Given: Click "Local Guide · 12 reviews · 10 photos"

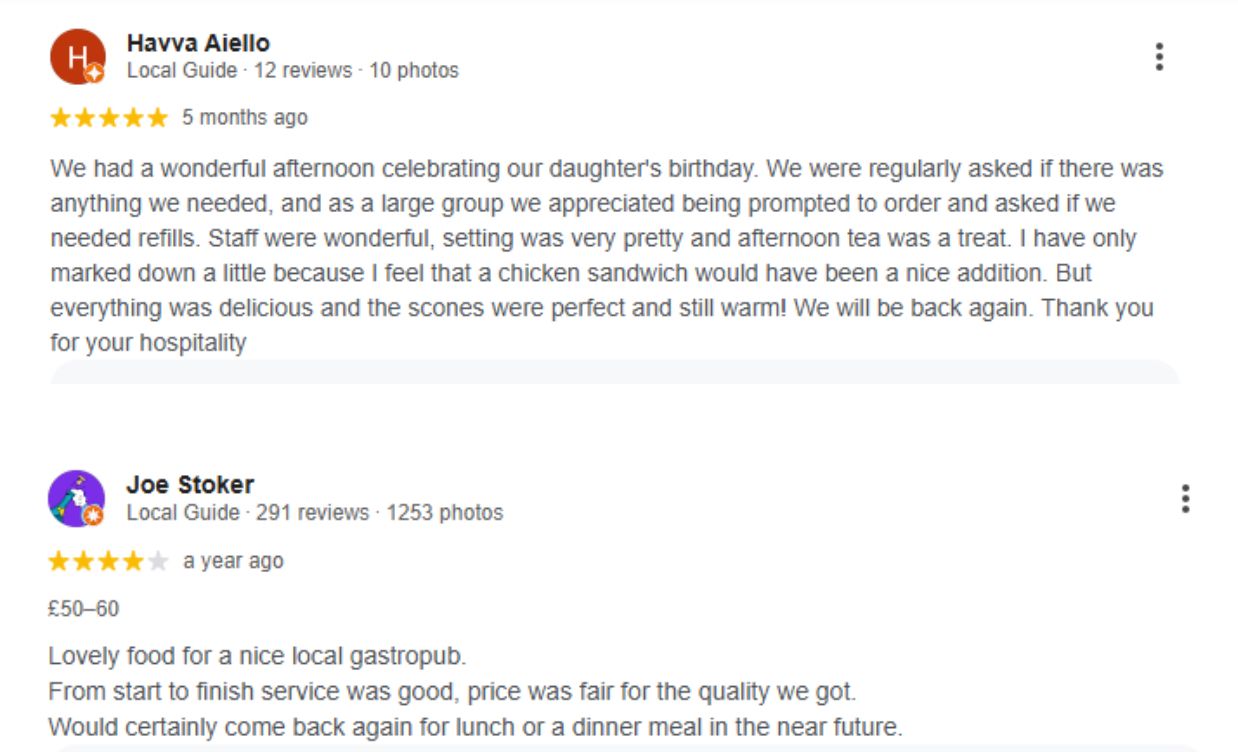Looking at the screenshot, I should (x=292, y=71).
